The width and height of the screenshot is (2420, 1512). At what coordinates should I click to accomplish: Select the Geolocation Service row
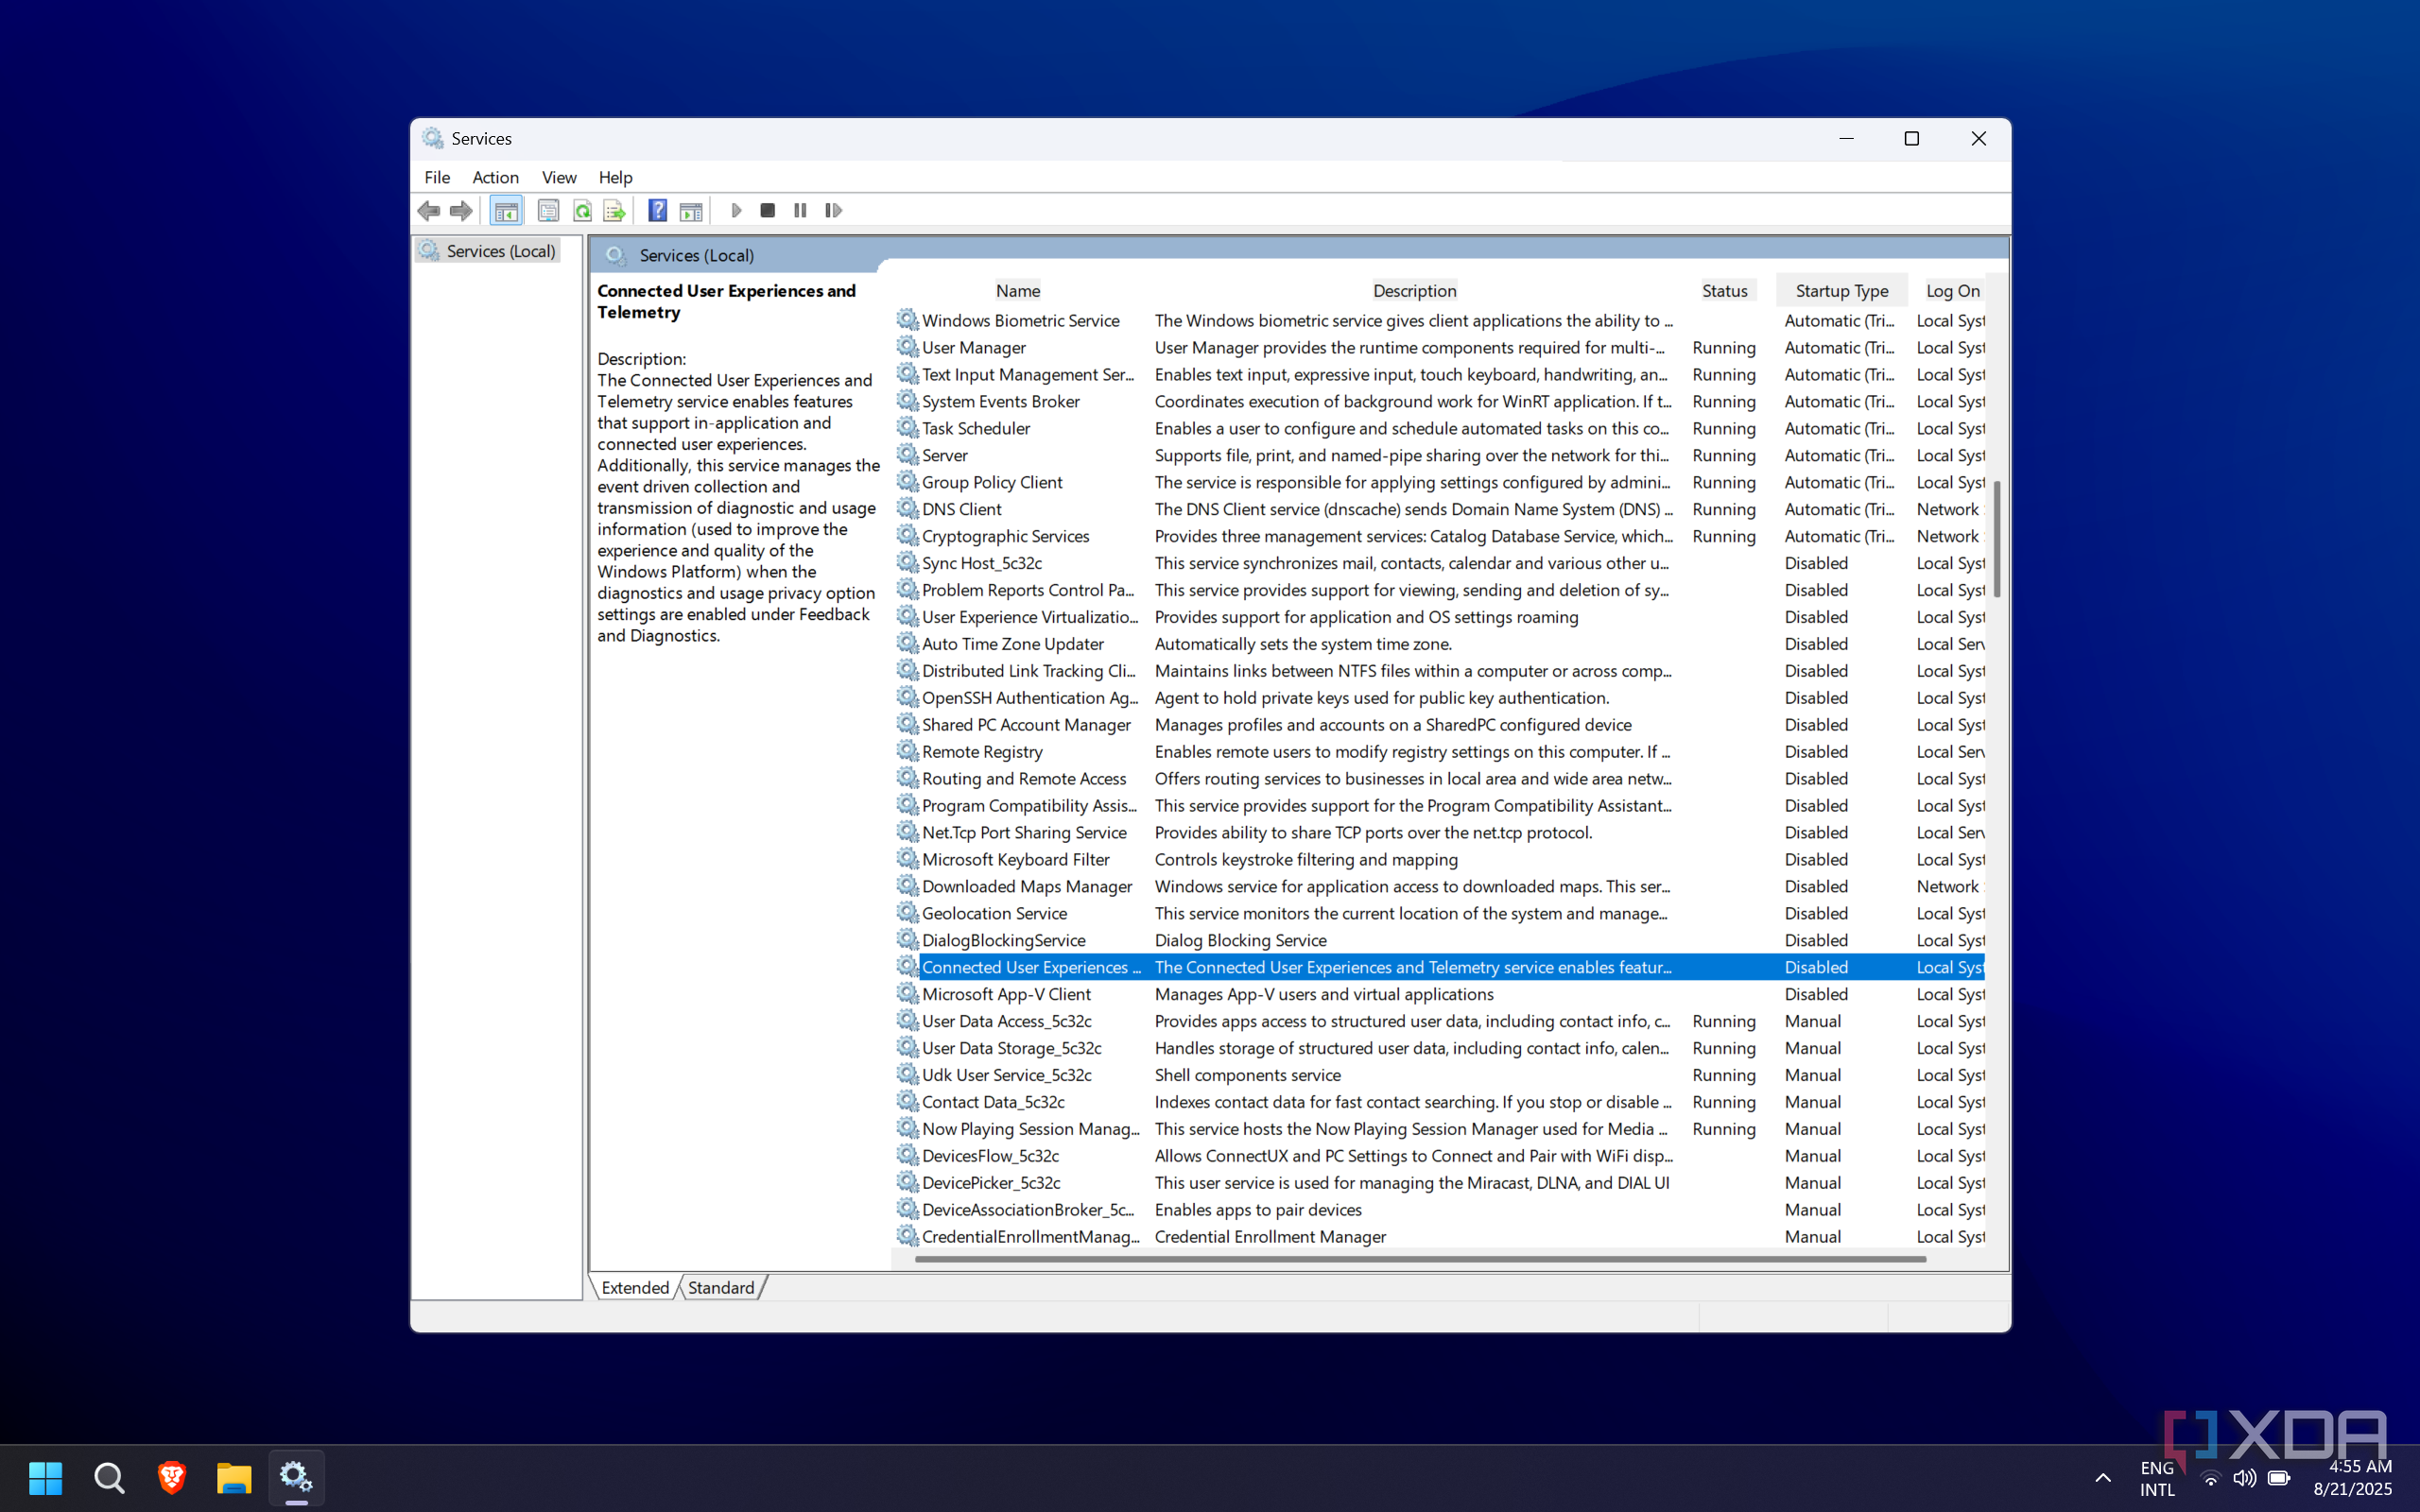click(1440, 913)
